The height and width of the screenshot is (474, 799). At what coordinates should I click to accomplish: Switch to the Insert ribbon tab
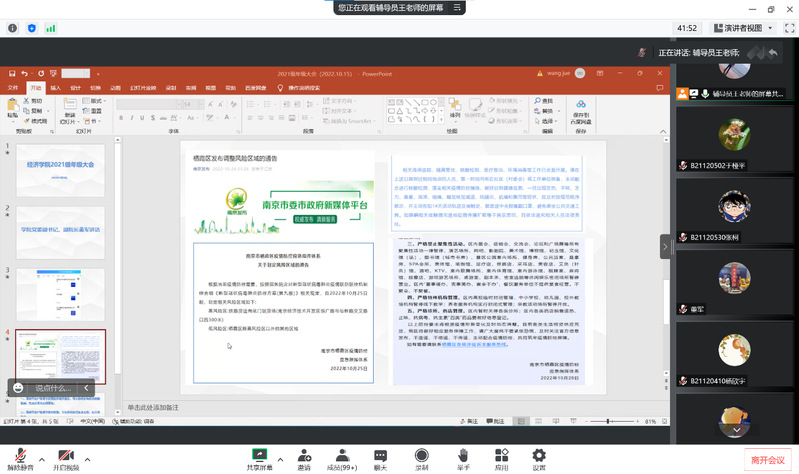coord(55,88)
